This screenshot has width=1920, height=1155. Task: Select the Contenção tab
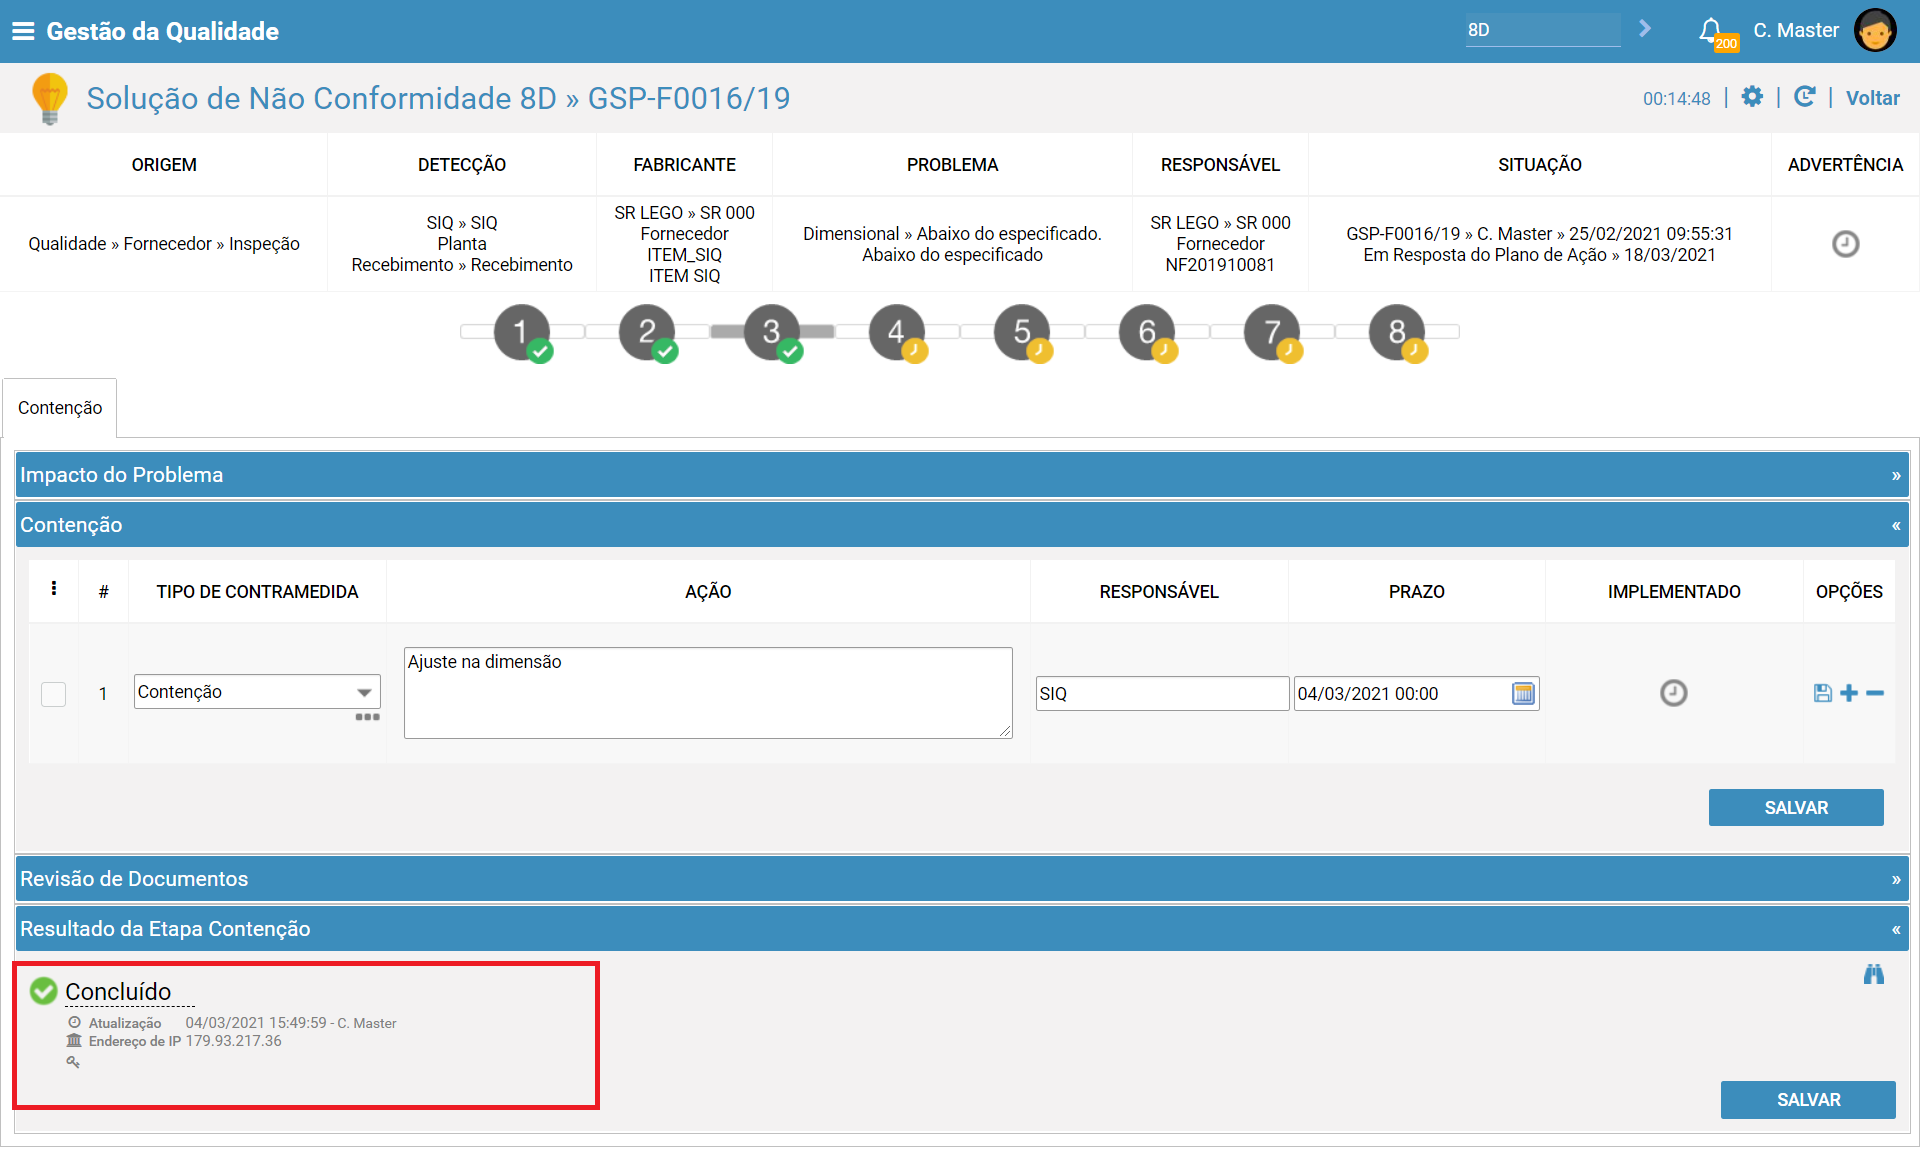pyautogui.click(x=60, y=408)
